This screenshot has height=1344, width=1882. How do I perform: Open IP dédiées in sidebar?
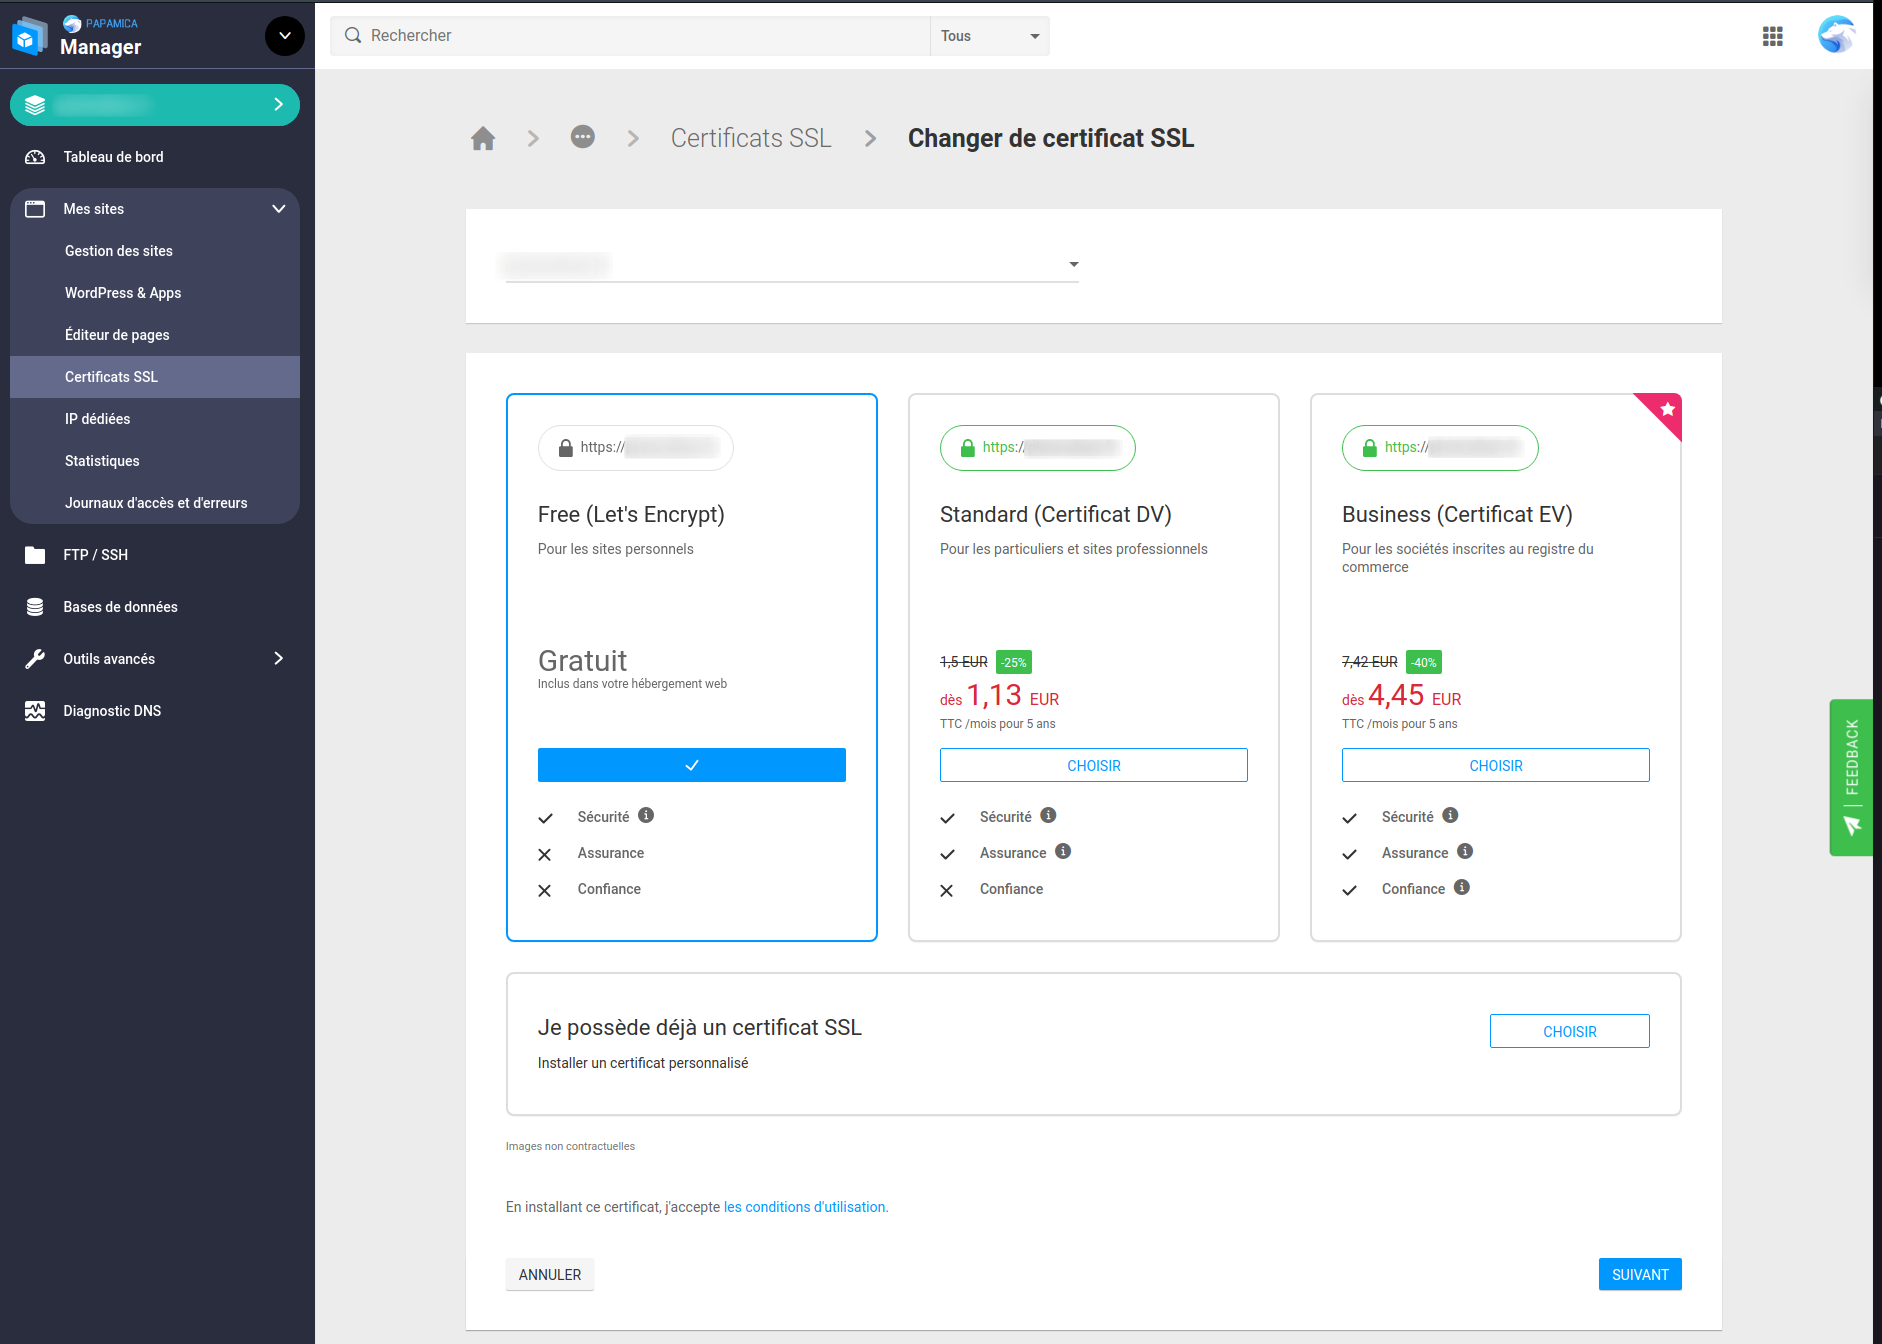point(98,419)
